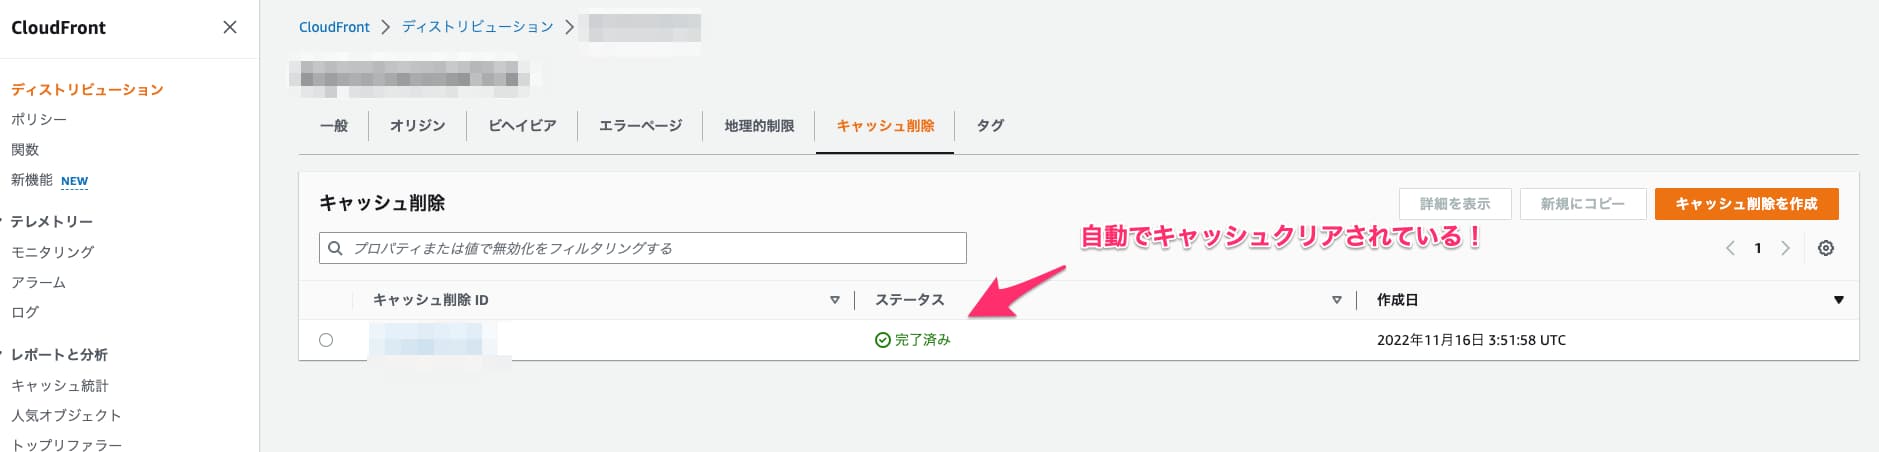This screenshot has height=452, width=1879.
Task: Open ディストリビューション breadcrumb link
Action: 478,27
